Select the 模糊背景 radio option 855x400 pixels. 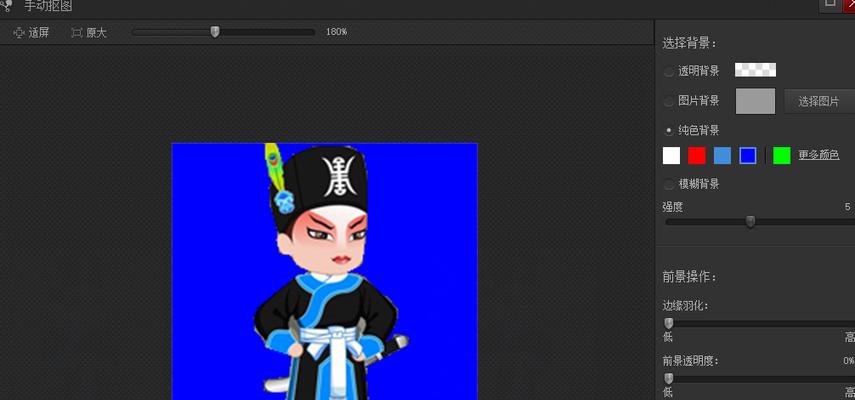pos(669,184)
